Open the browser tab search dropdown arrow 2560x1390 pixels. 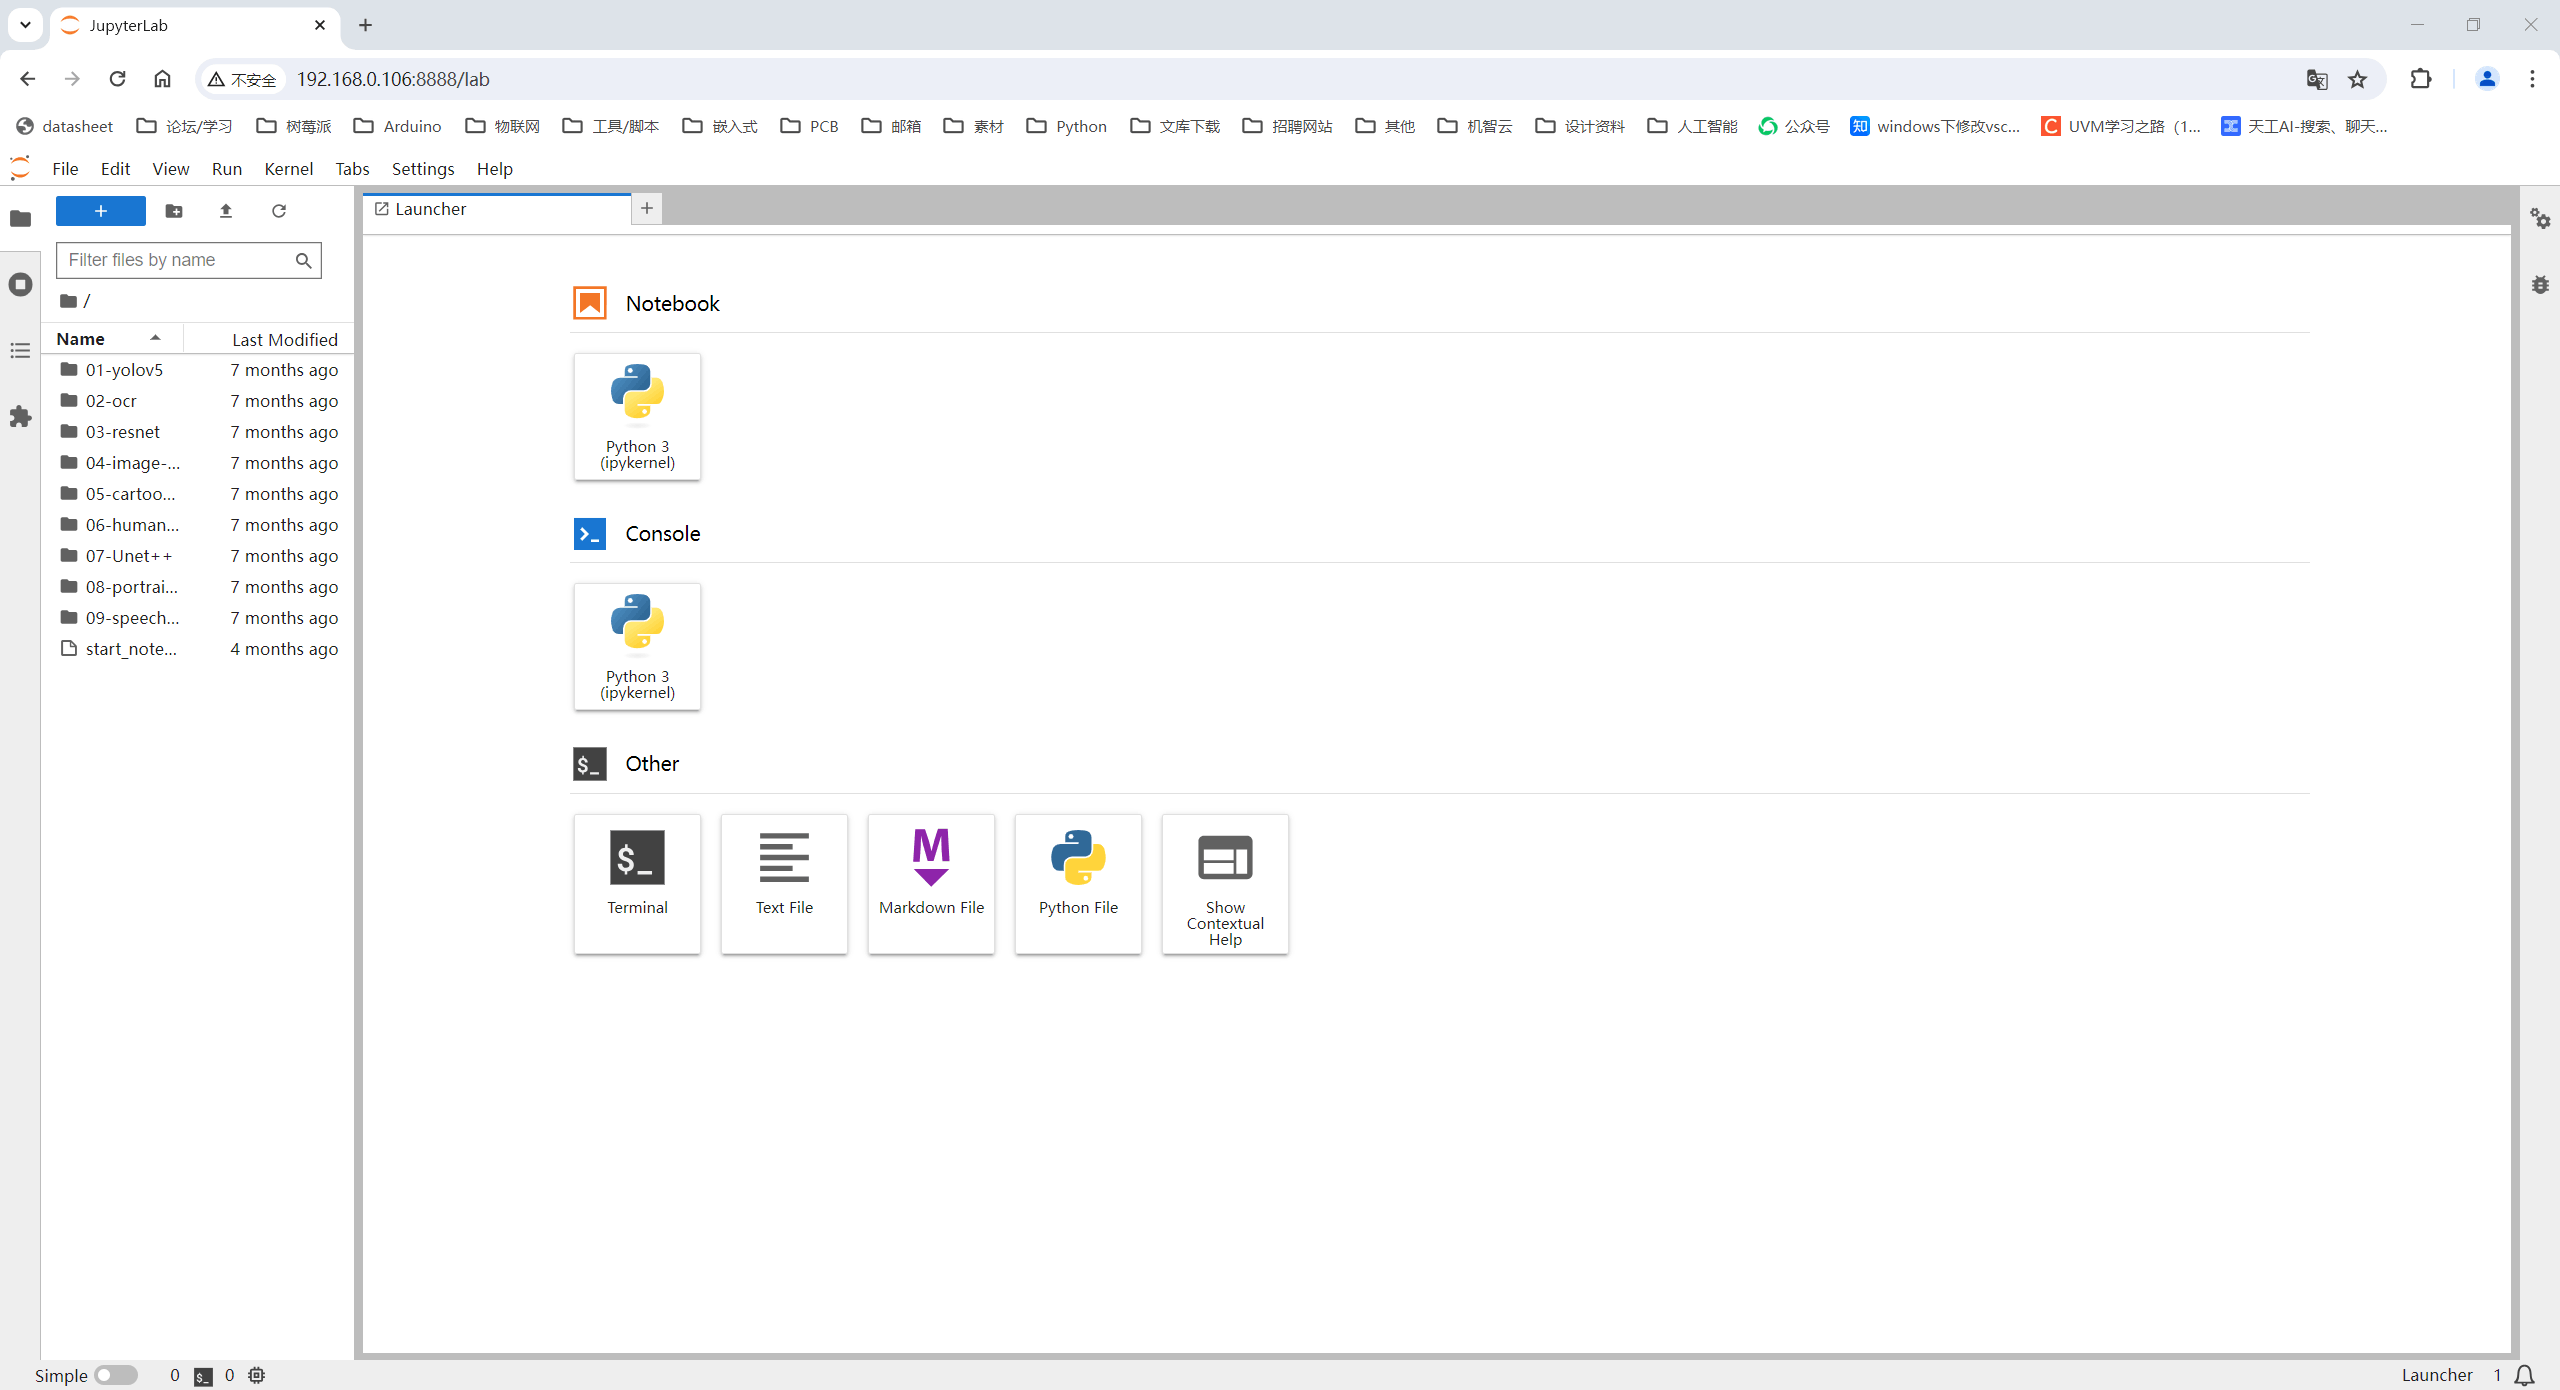25,25
